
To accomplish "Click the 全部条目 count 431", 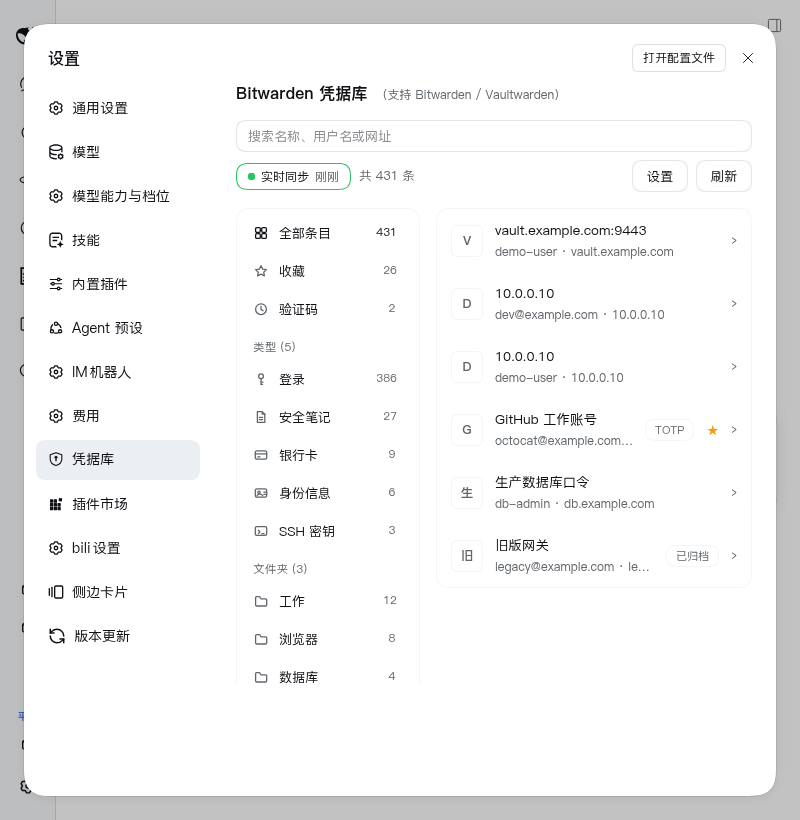I will coord(386,232).
